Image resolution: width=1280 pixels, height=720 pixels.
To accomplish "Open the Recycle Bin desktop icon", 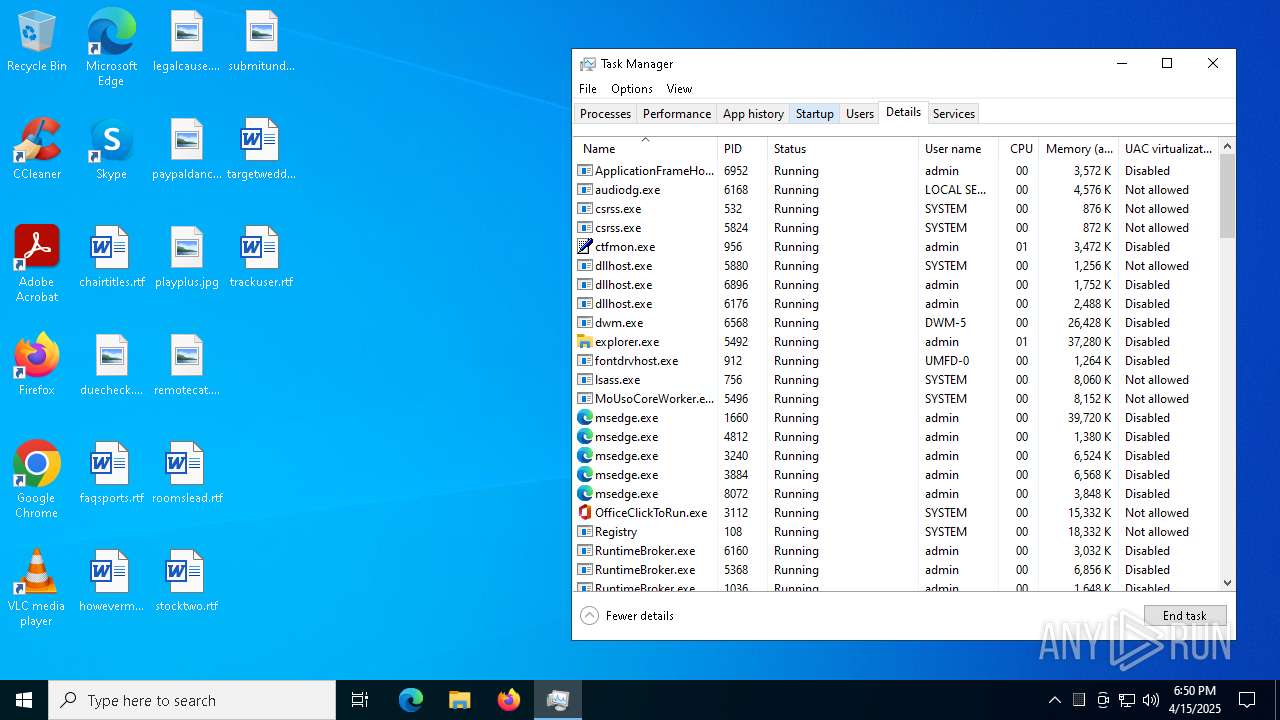I will pyautogui.click(x=37, y=43).
